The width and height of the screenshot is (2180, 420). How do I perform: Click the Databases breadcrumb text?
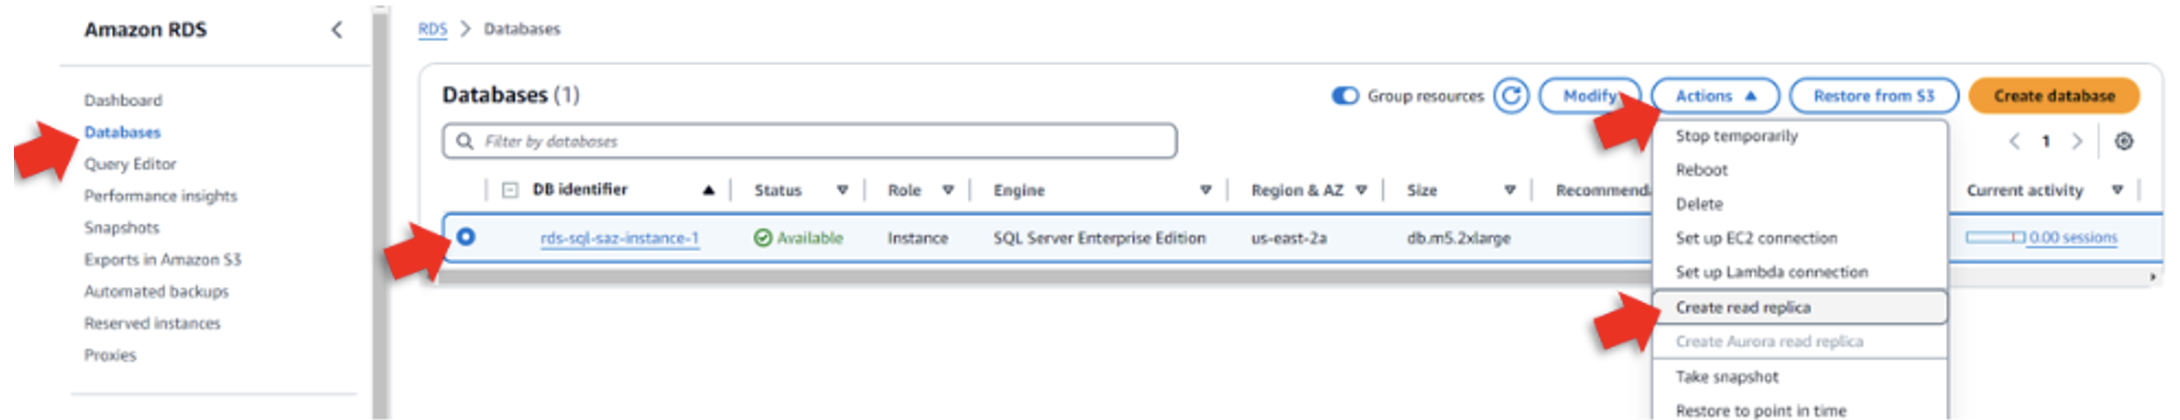coord(522,29)
